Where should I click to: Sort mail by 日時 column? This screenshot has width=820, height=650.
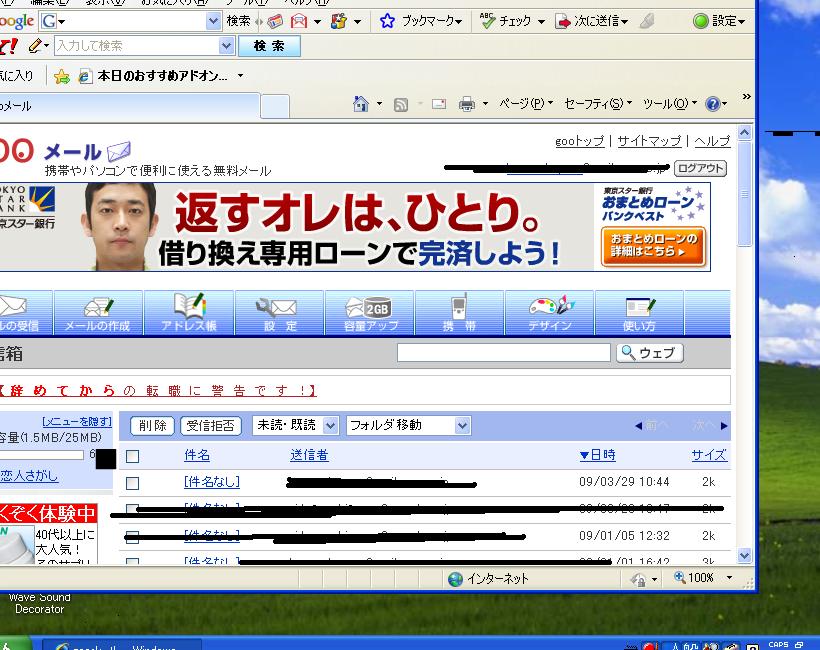[x=597, y=455]
